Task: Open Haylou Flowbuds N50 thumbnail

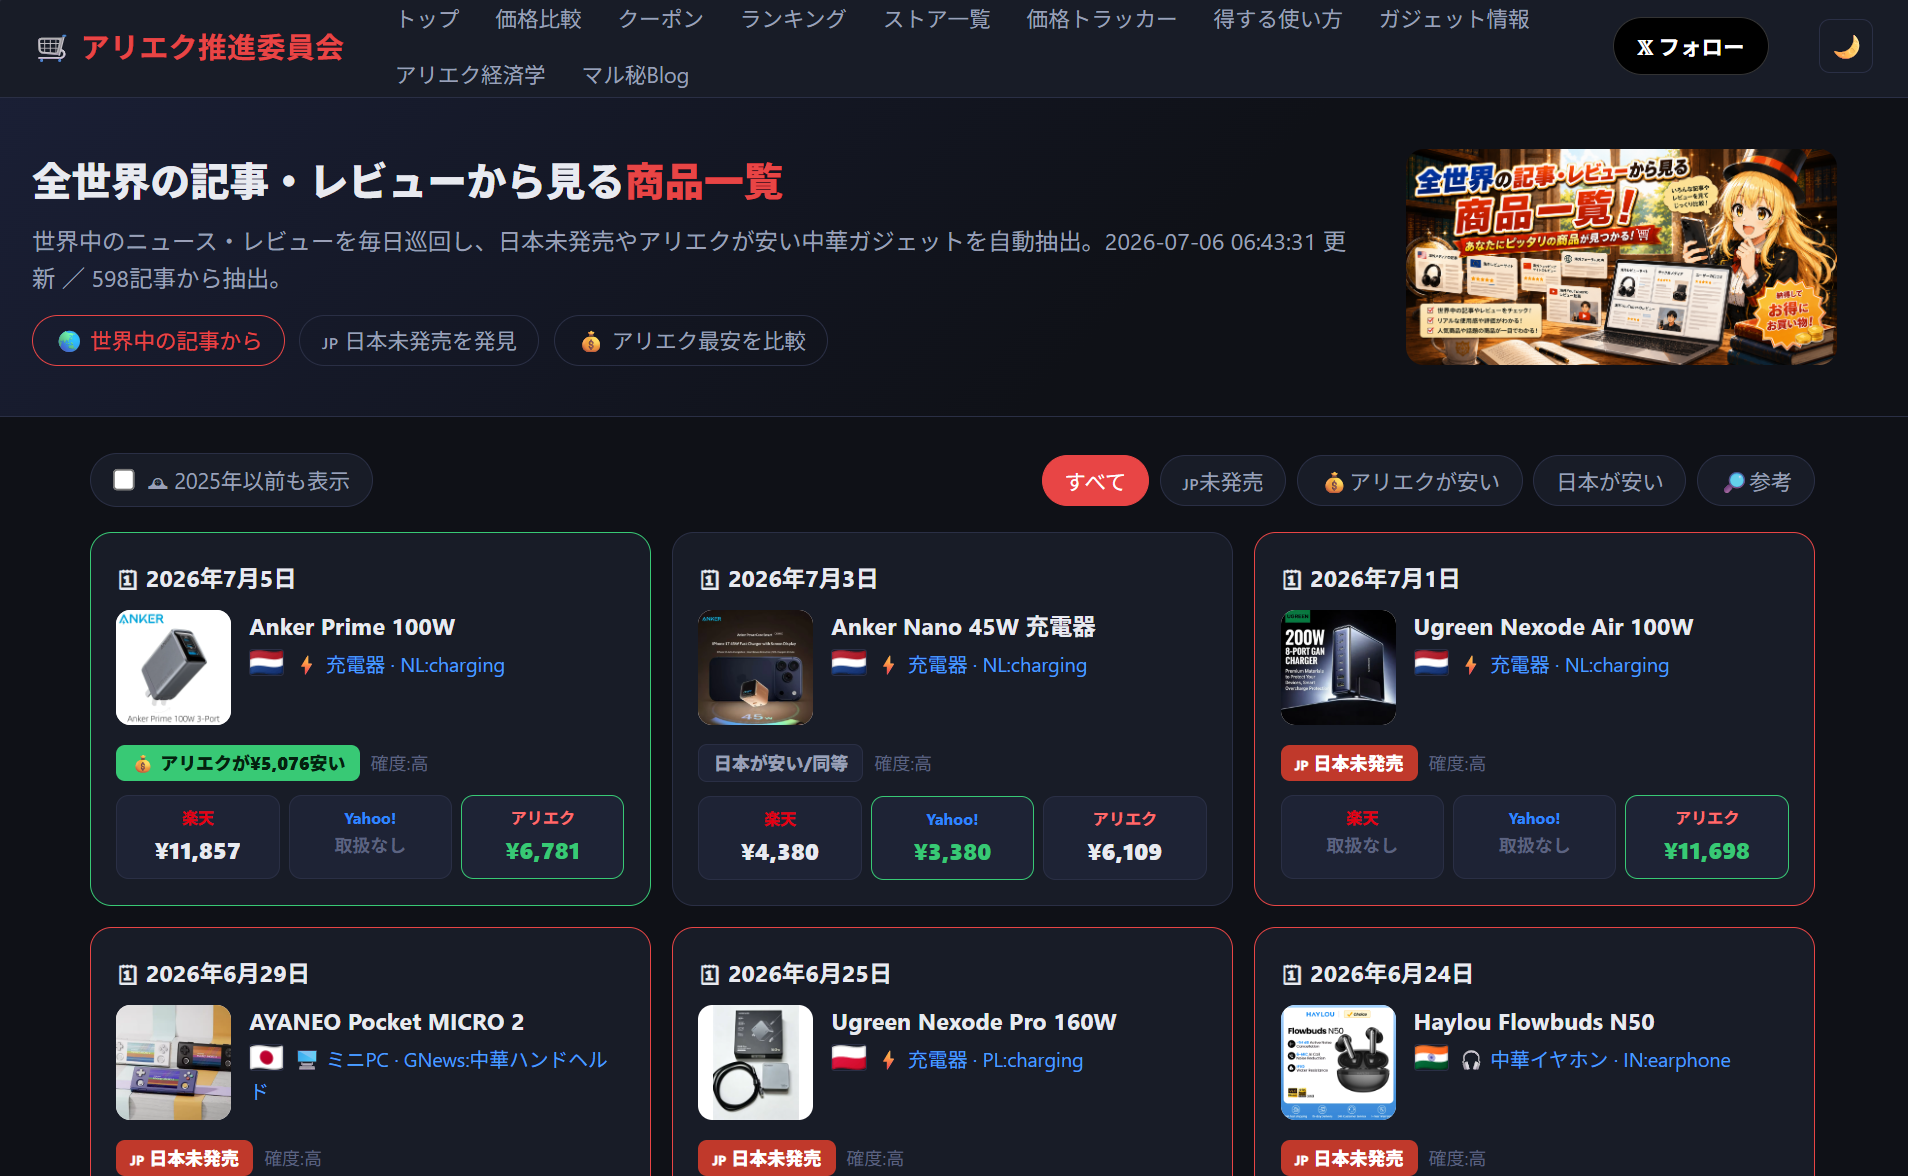Action: 1338,1062
